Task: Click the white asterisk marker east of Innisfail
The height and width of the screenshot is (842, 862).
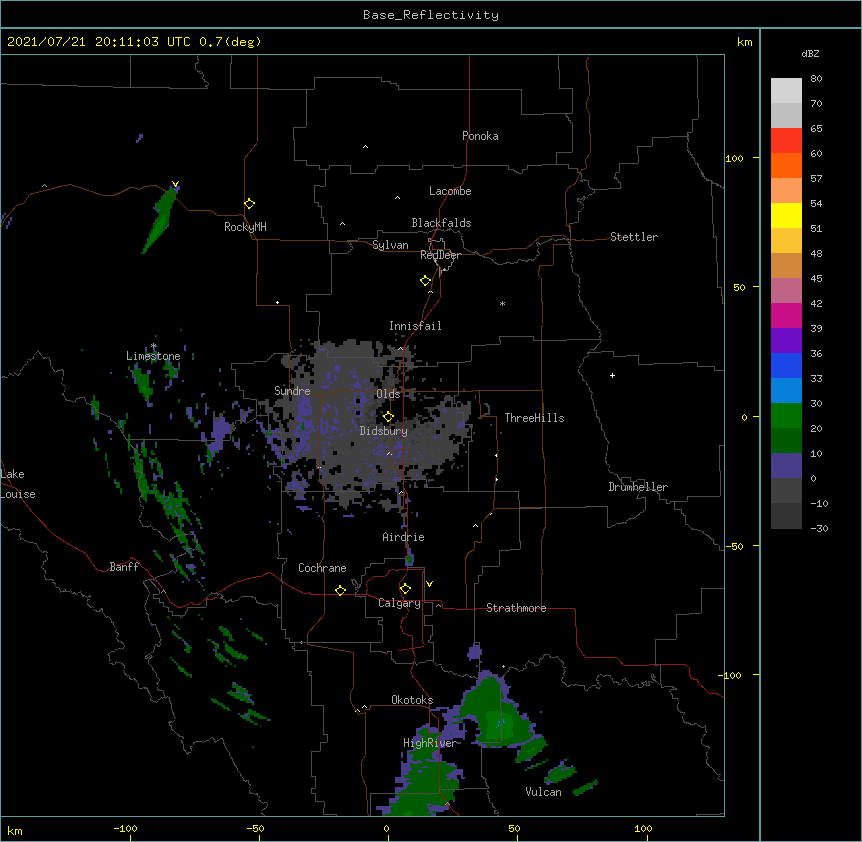Action: (x=502, y=304)
